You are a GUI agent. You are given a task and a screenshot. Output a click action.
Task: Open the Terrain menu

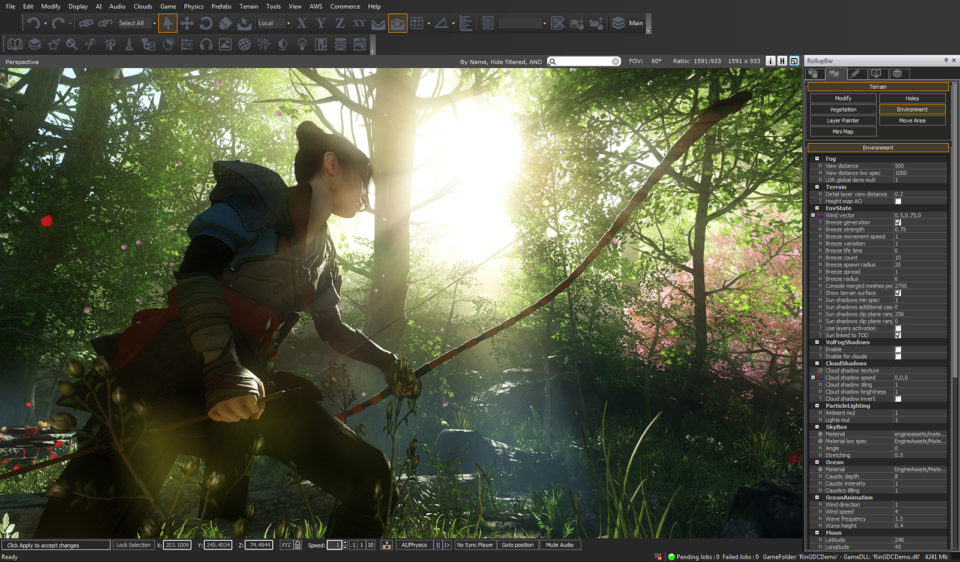tap(249, 6)
